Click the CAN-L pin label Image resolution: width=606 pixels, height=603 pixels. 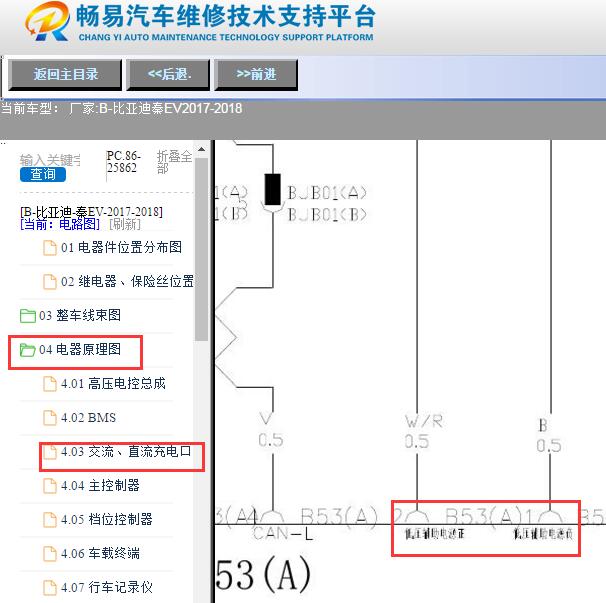pos(283,534)
